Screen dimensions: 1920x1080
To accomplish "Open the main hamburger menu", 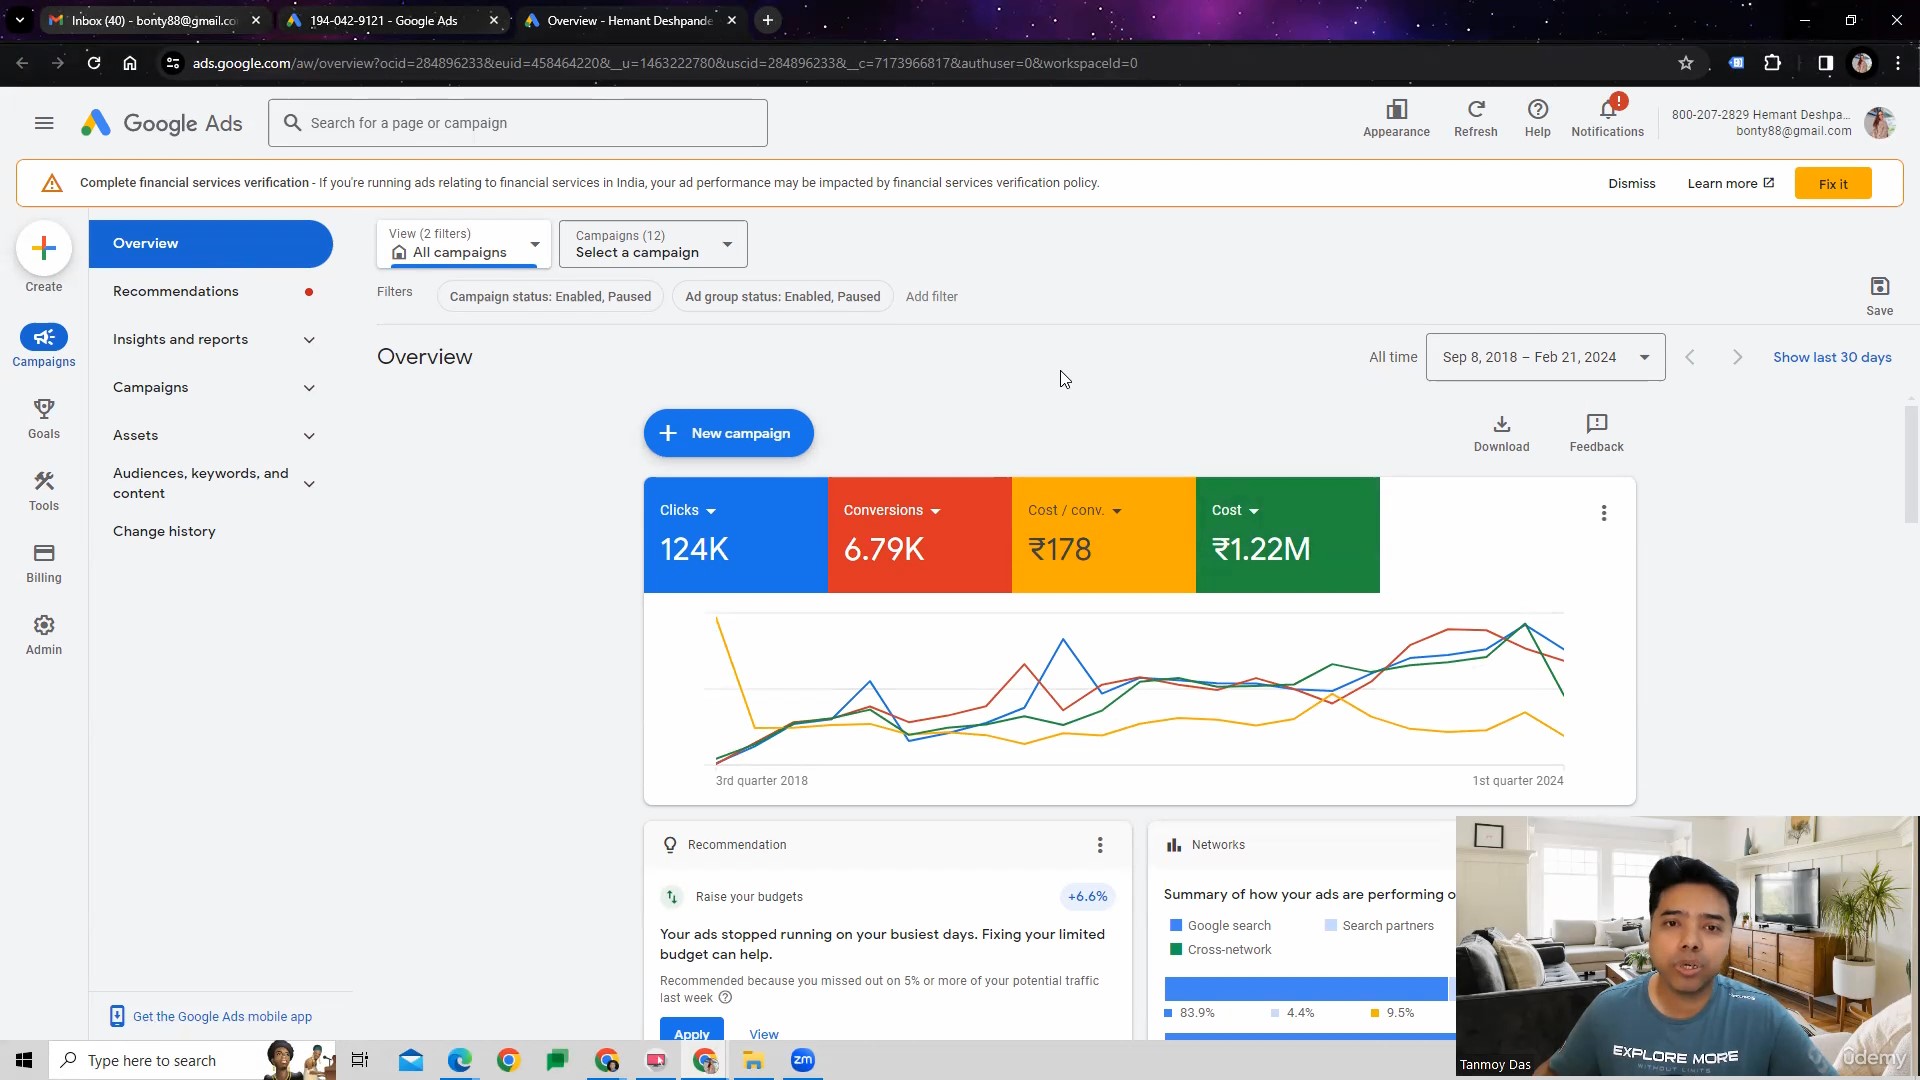I will [x=44, y=123].
